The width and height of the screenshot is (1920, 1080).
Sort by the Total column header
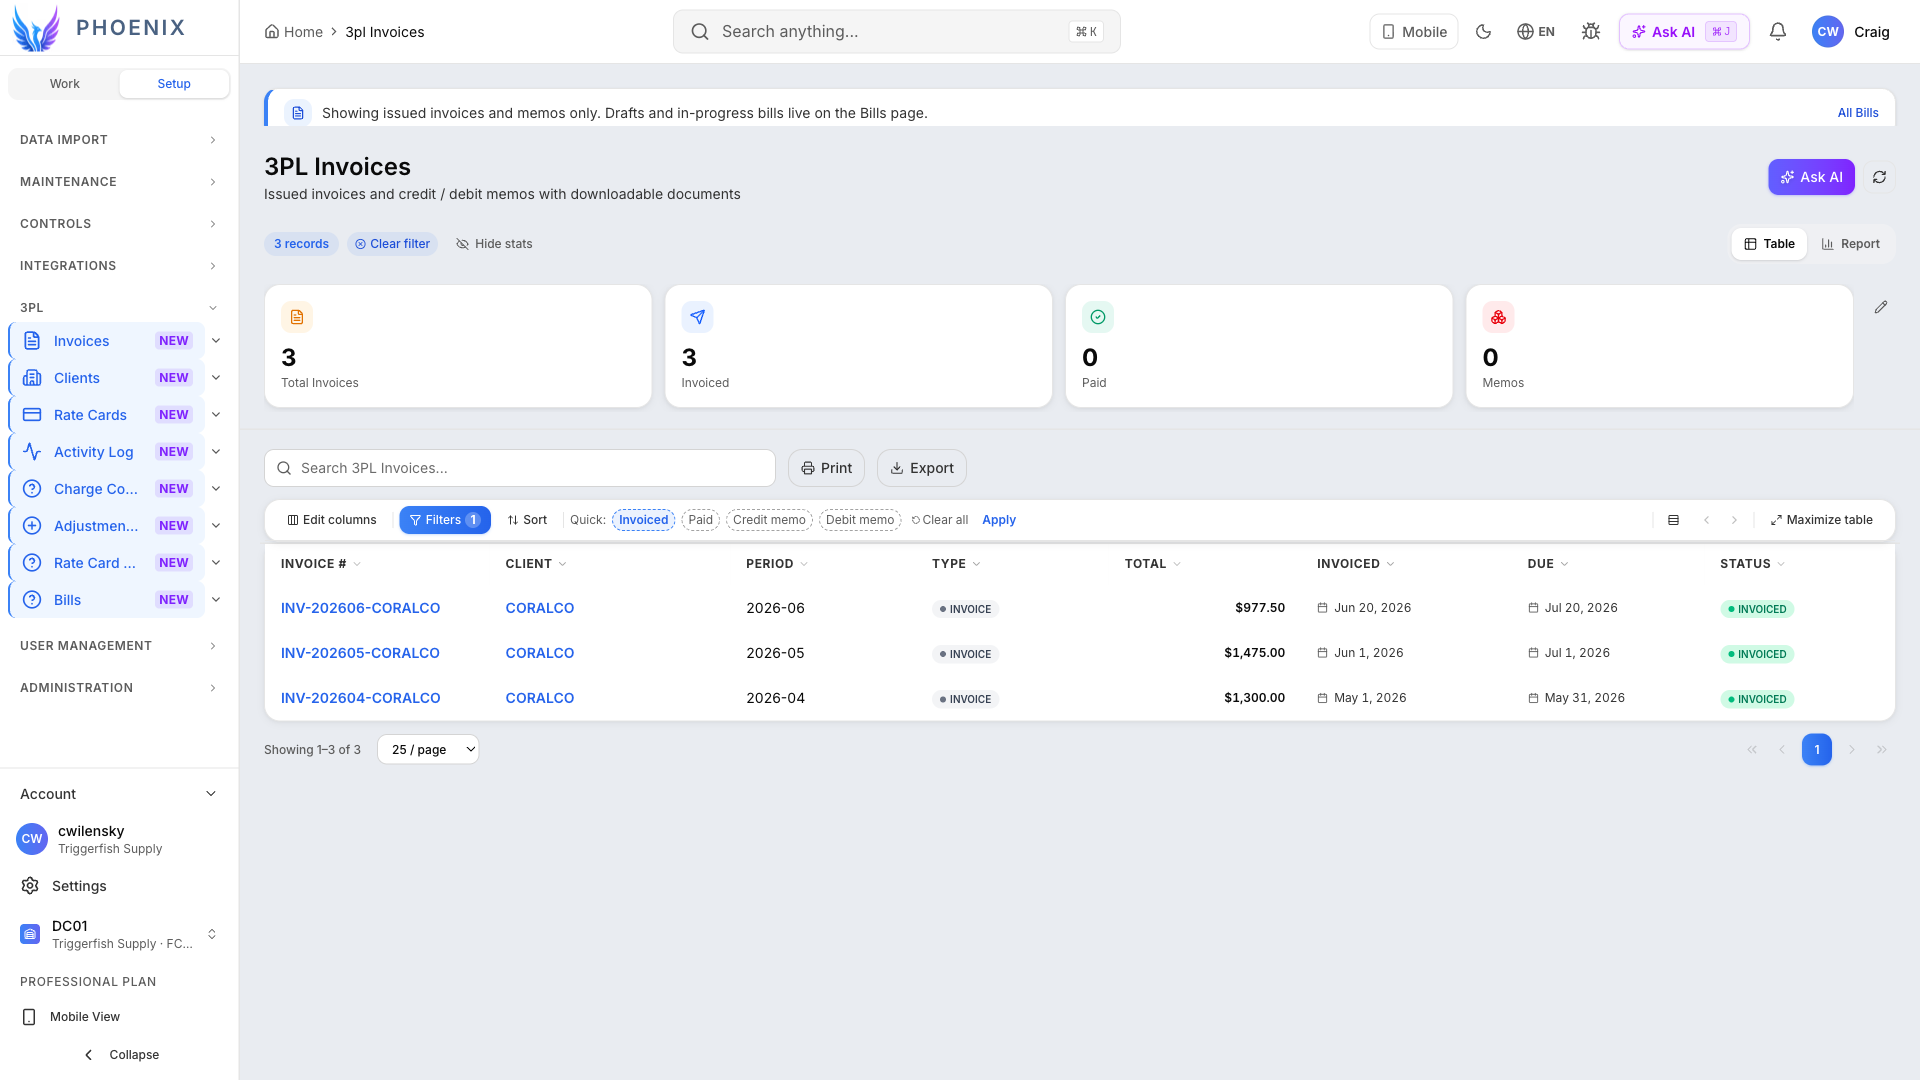point(1152,564)
